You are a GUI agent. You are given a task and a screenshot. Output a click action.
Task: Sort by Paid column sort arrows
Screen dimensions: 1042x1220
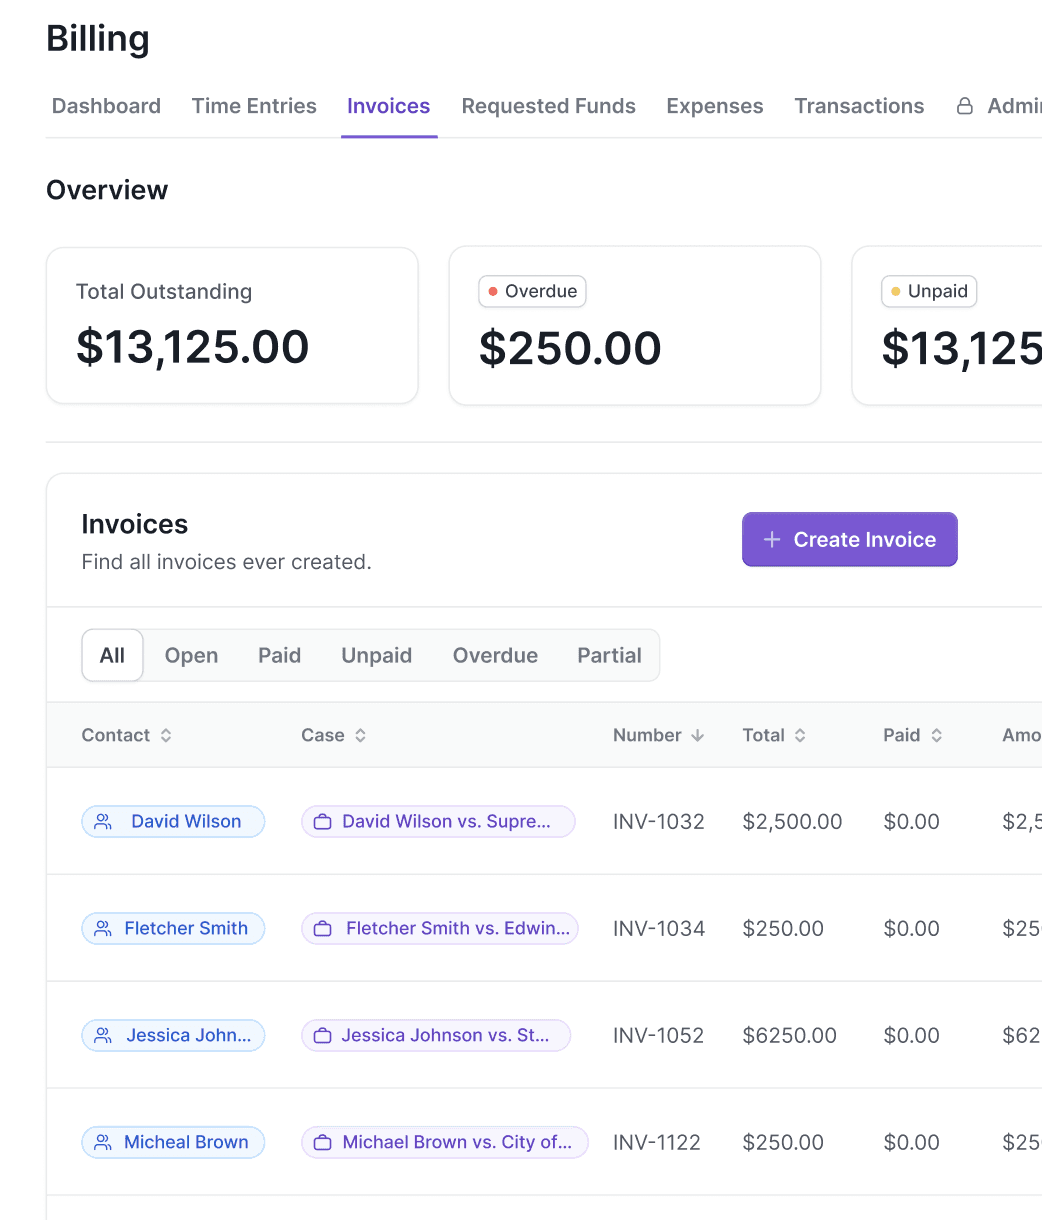(937, 735)
